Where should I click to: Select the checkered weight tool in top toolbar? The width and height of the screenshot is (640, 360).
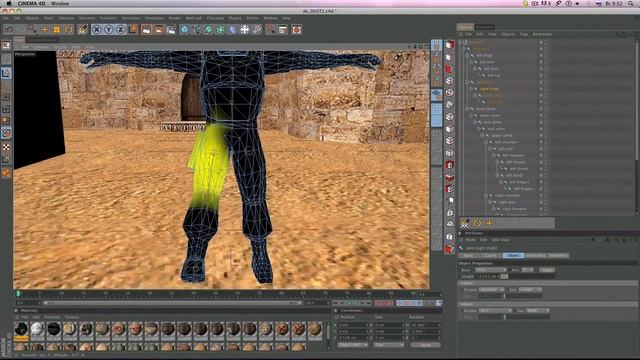pyautogui.click(x=82, y=29)
